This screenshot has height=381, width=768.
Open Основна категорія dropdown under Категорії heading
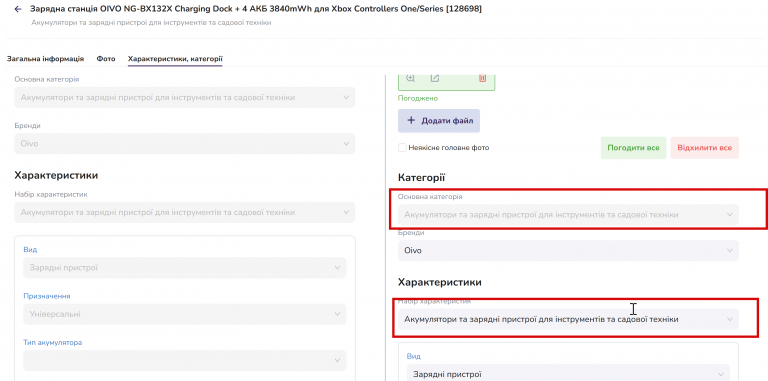568,214
